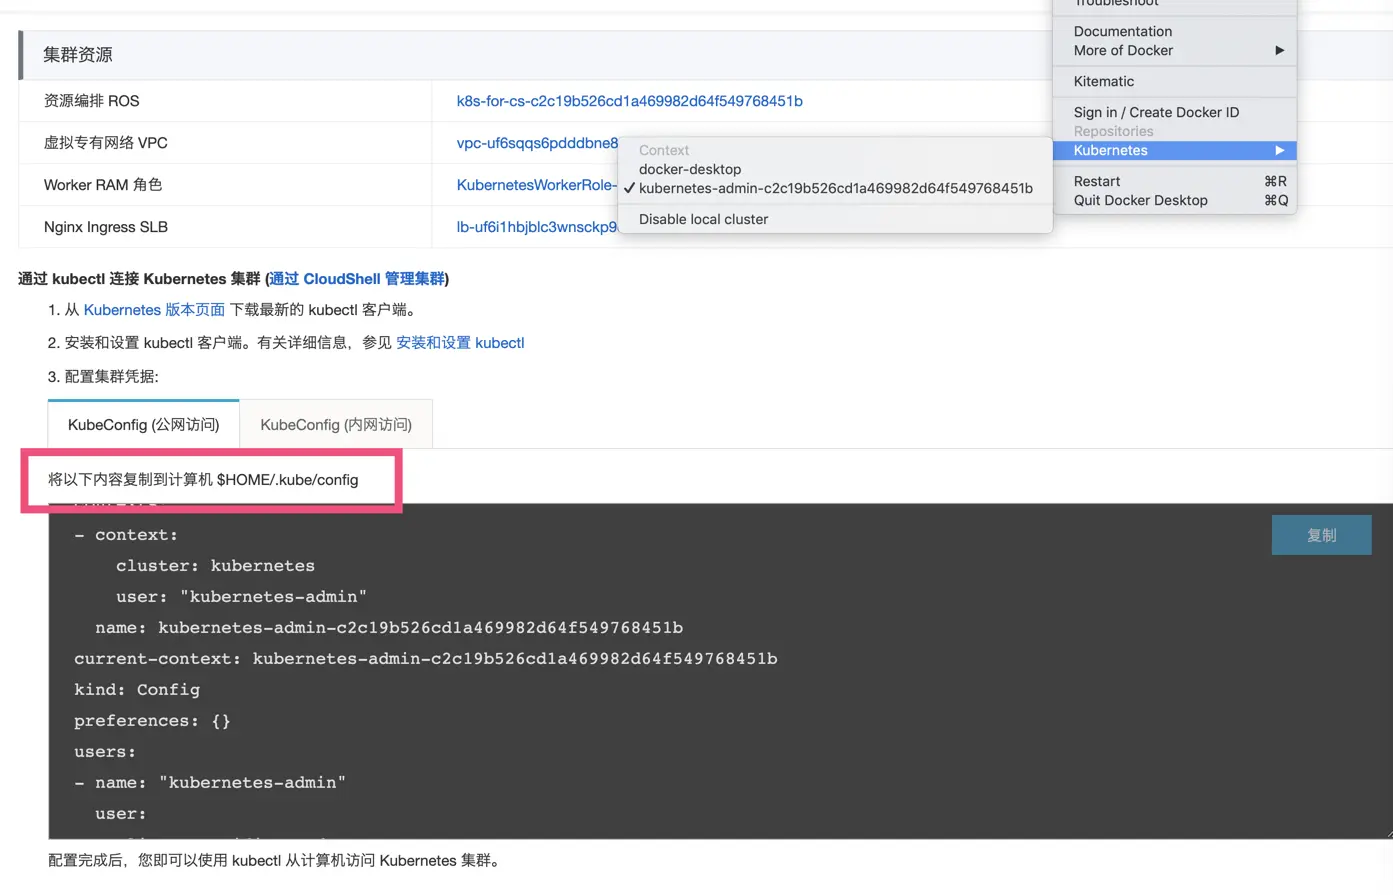Click the '- name: "kubernetes-admin"' users line
Screen dimensions: 1393x895
pyautogui.click(x=210, y=783)
